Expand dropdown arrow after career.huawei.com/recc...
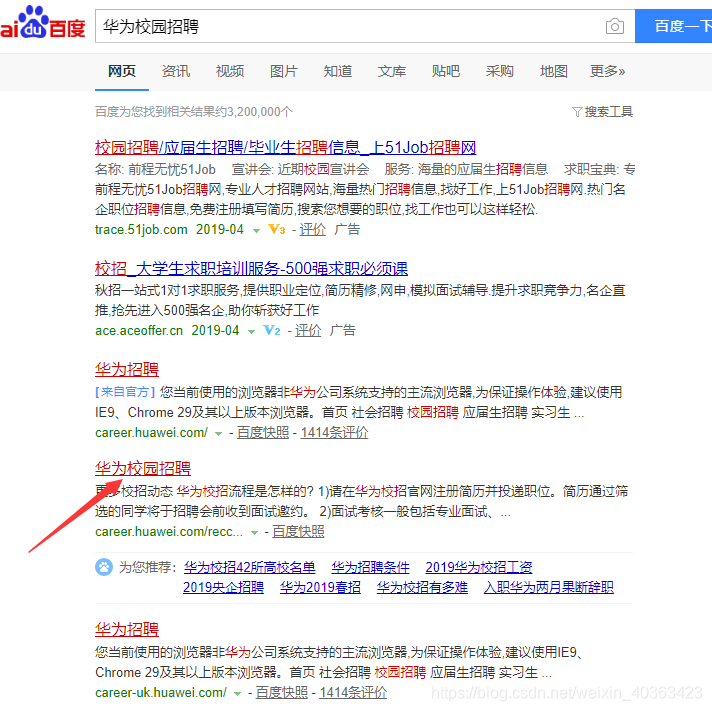The width and height of the screenshot is (712, 711). click(254, 533)
